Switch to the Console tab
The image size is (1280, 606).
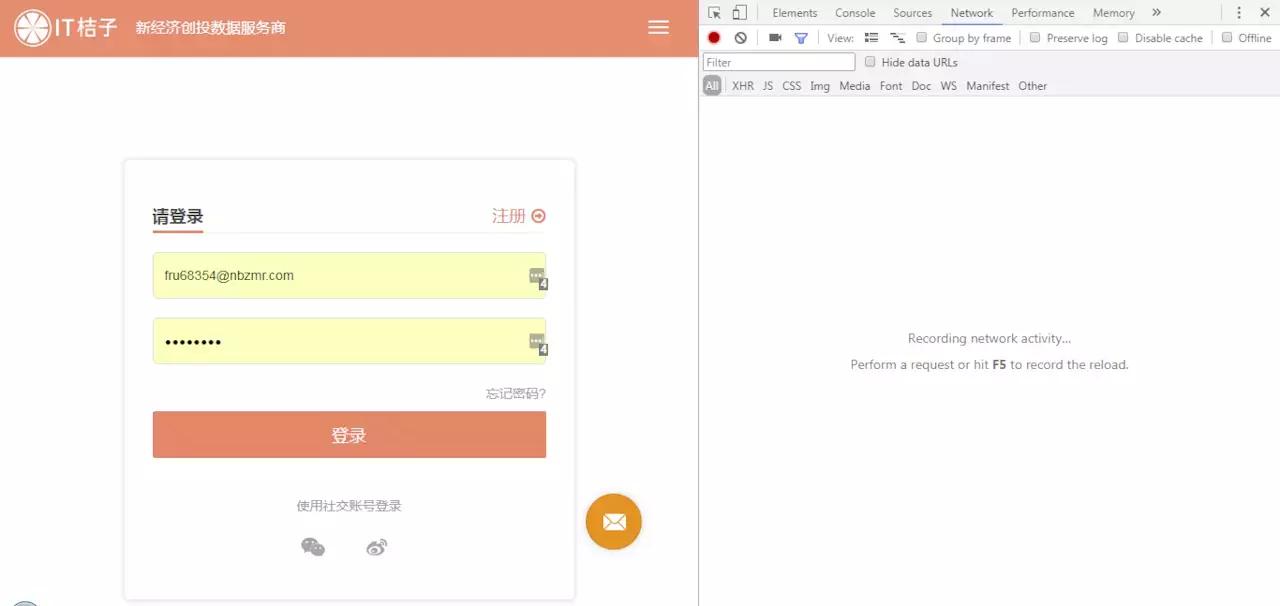(854, 12)
